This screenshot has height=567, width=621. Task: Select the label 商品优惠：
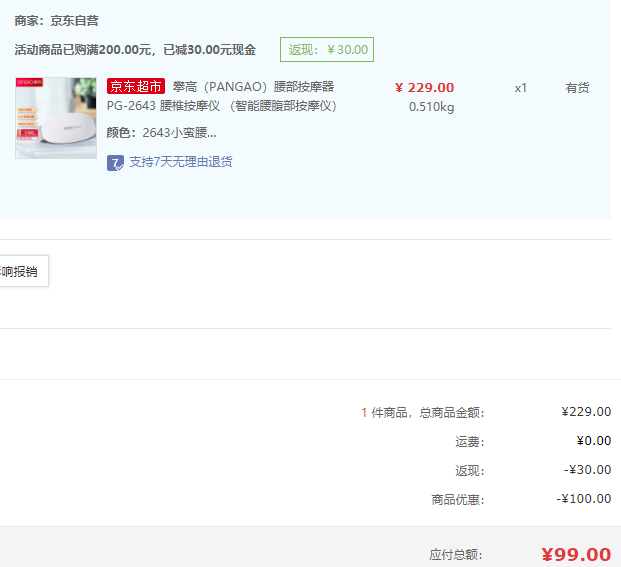[x=458, y=499]
